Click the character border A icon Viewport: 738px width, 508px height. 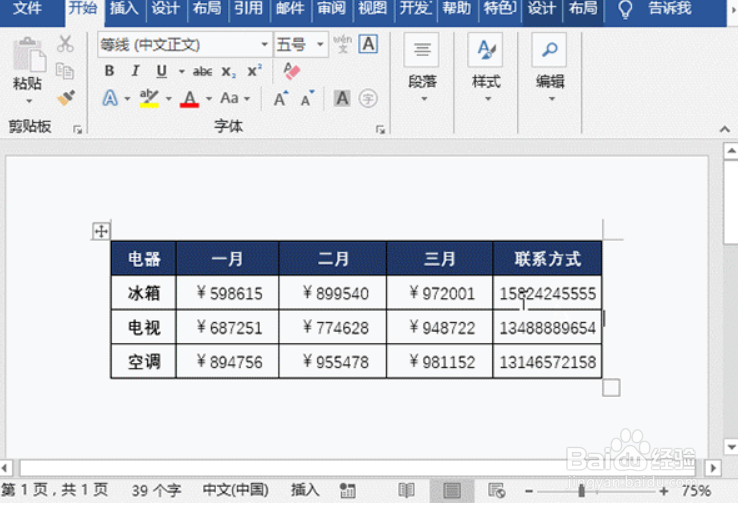coord(368,44)
